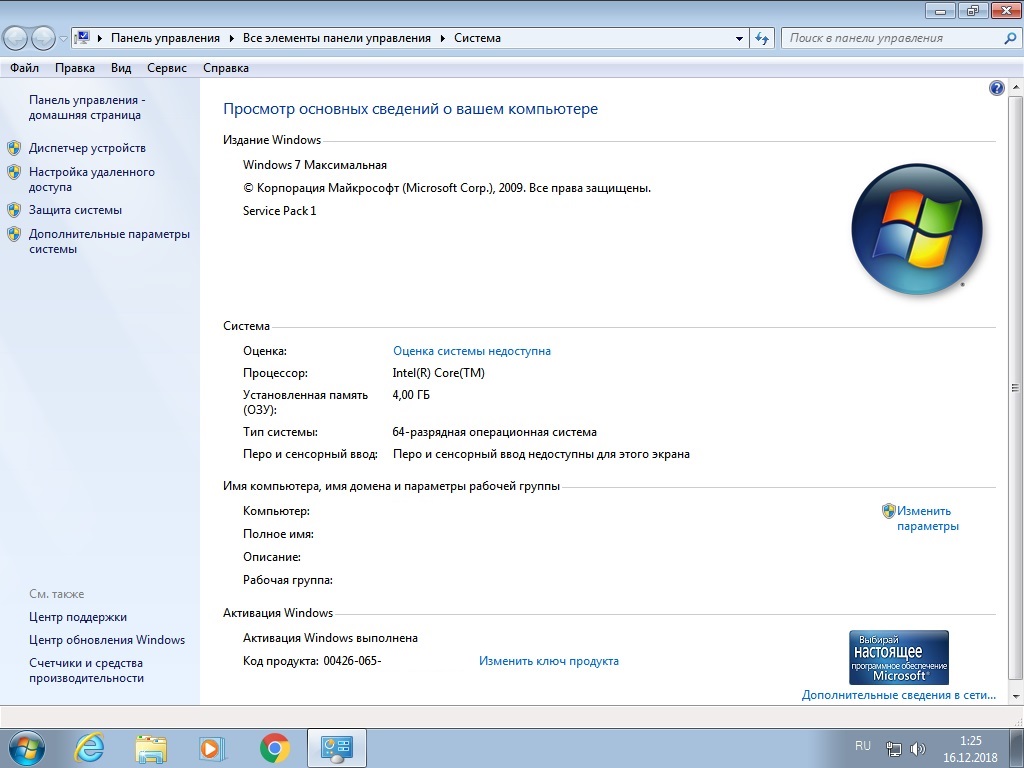The image size is (1024, 768).
Task: Open the recent pages dropdown next to Forward
Action: (63, 39)
